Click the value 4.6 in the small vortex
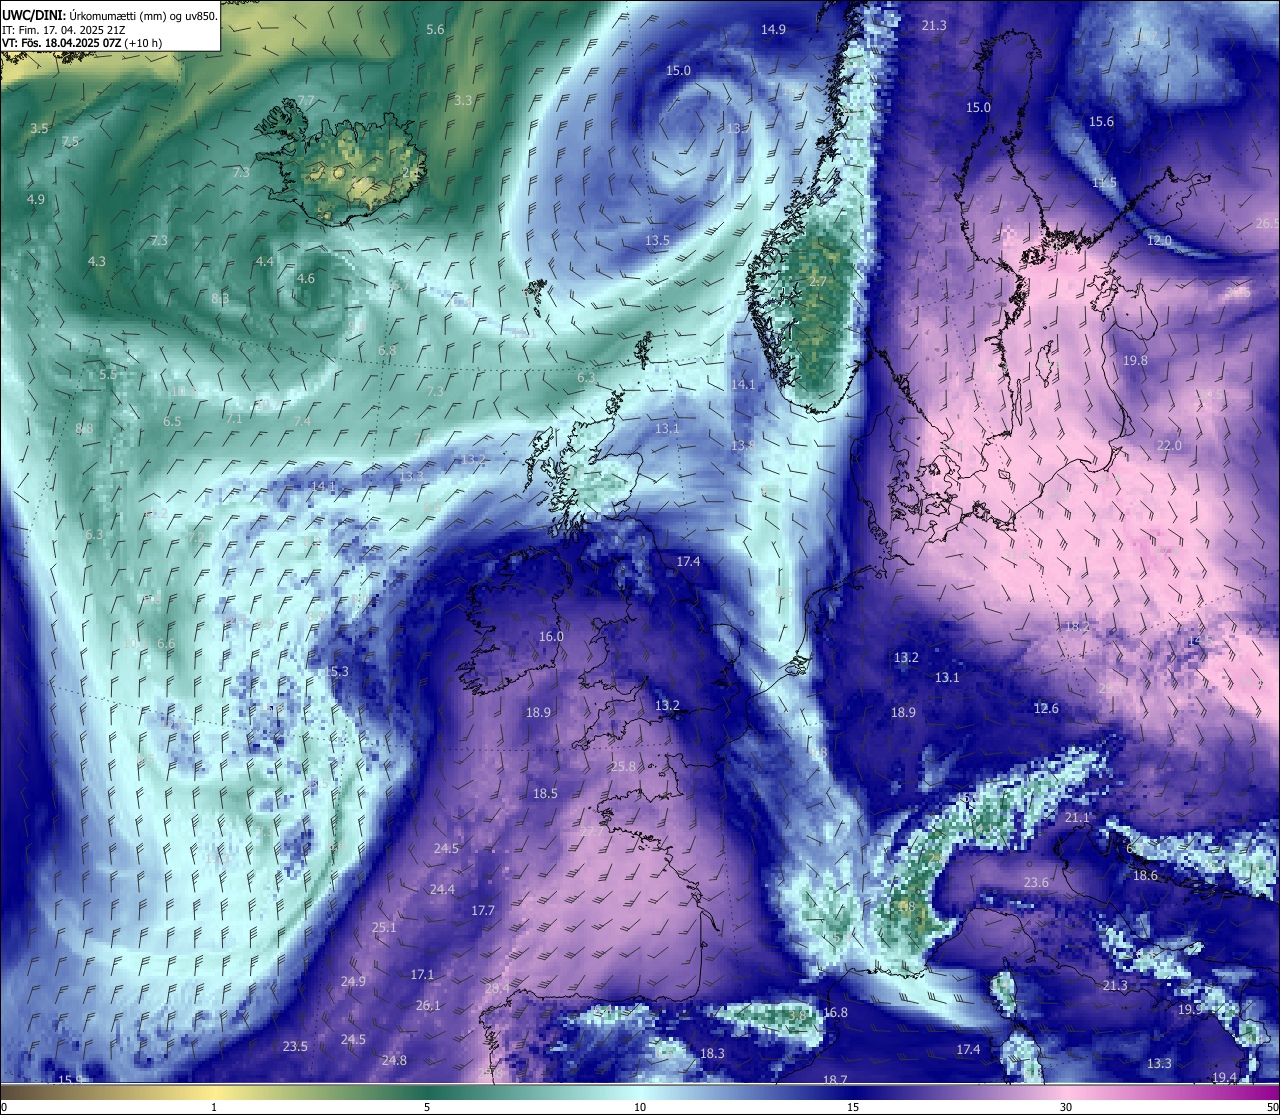The image size is (1280, 1115). pyautogui.click(x=306, y=279)
